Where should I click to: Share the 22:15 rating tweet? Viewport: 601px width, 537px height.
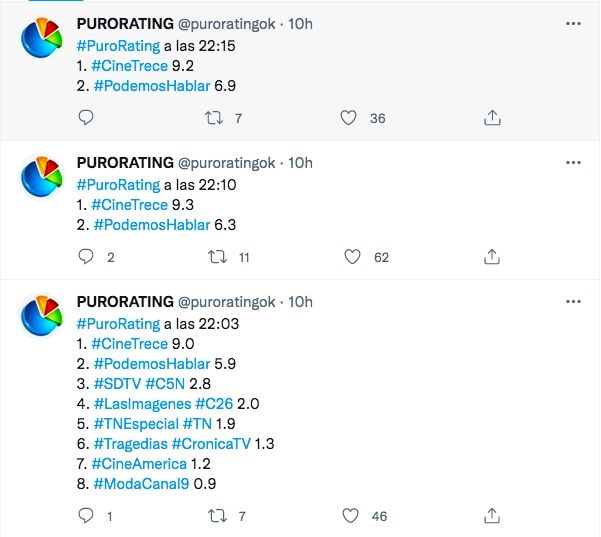(x=492, y=118)
